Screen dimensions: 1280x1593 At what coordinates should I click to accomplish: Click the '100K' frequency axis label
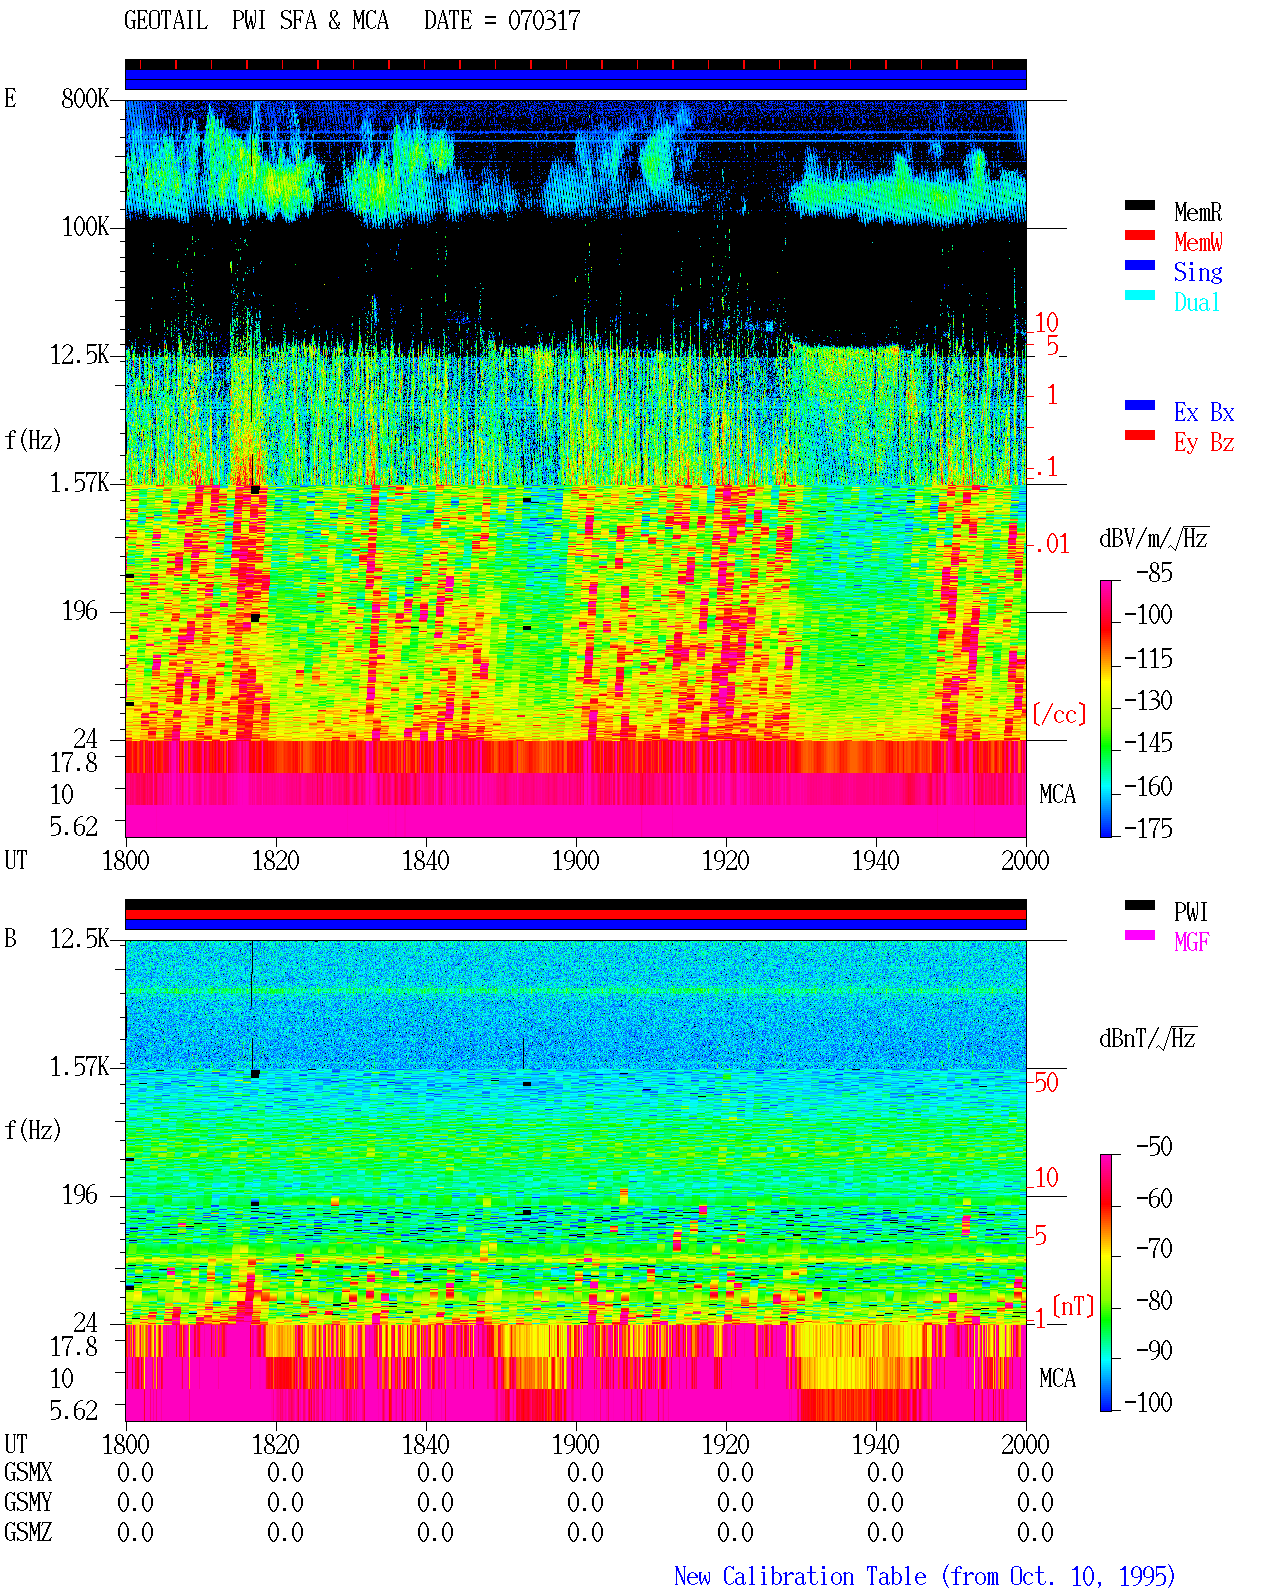pyautogui.click(x=85, y=227)
